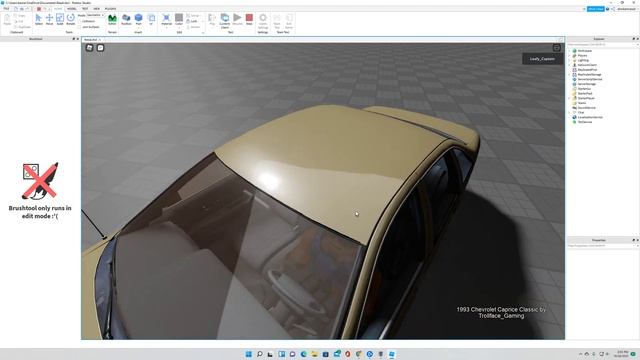Open Windows taskbar Search
The image size is (640, 360).
[259, 354]
